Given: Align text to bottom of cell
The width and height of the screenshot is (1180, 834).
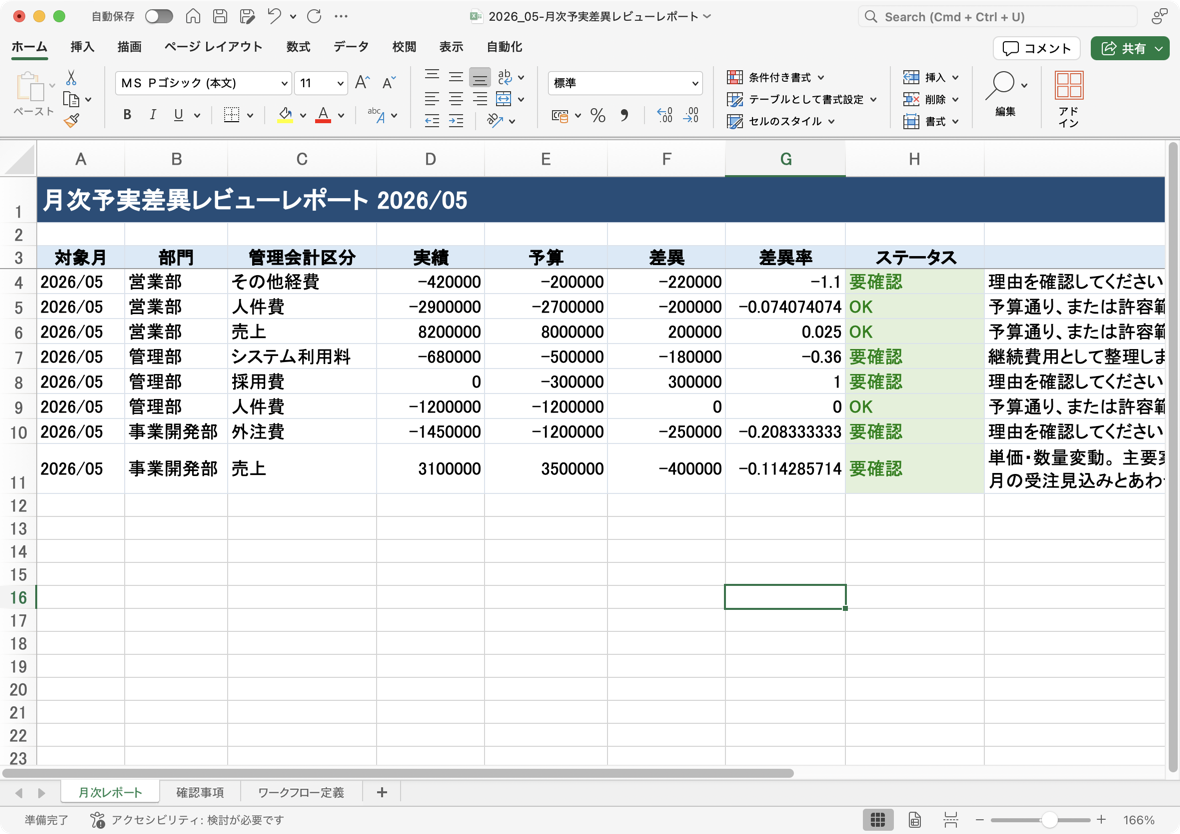Looking at the screenshot, I should point(480,76).
